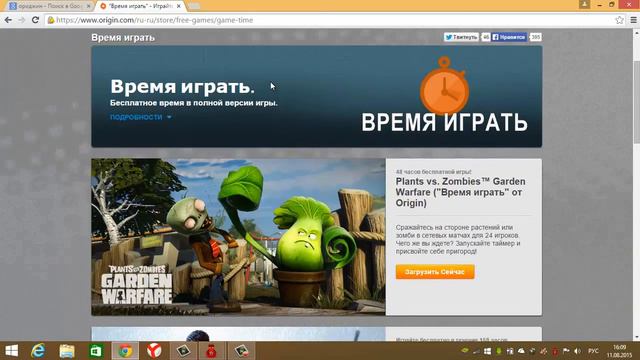Select the "Время играть" Origin tab
The image size is (640, 360).
pyautogui.click(x=140, y=6)
